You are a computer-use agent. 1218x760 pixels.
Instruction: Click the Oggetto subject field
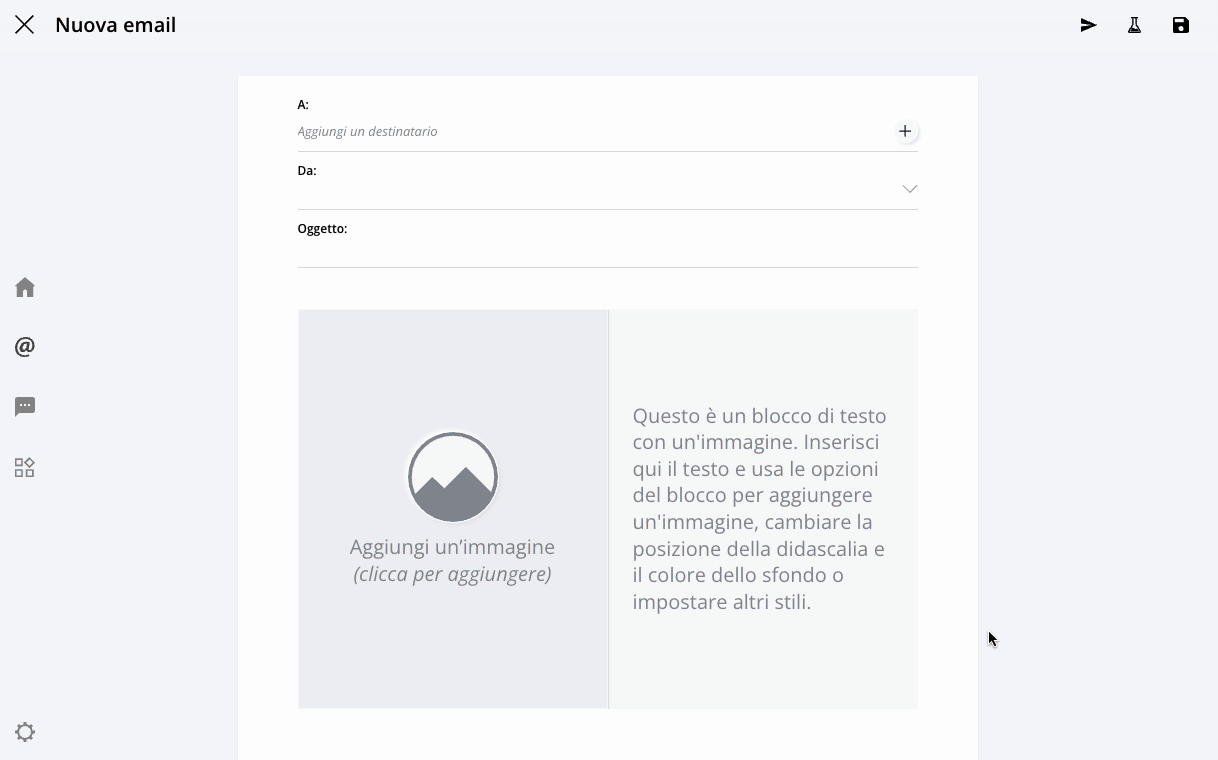(x=607, y=252)
